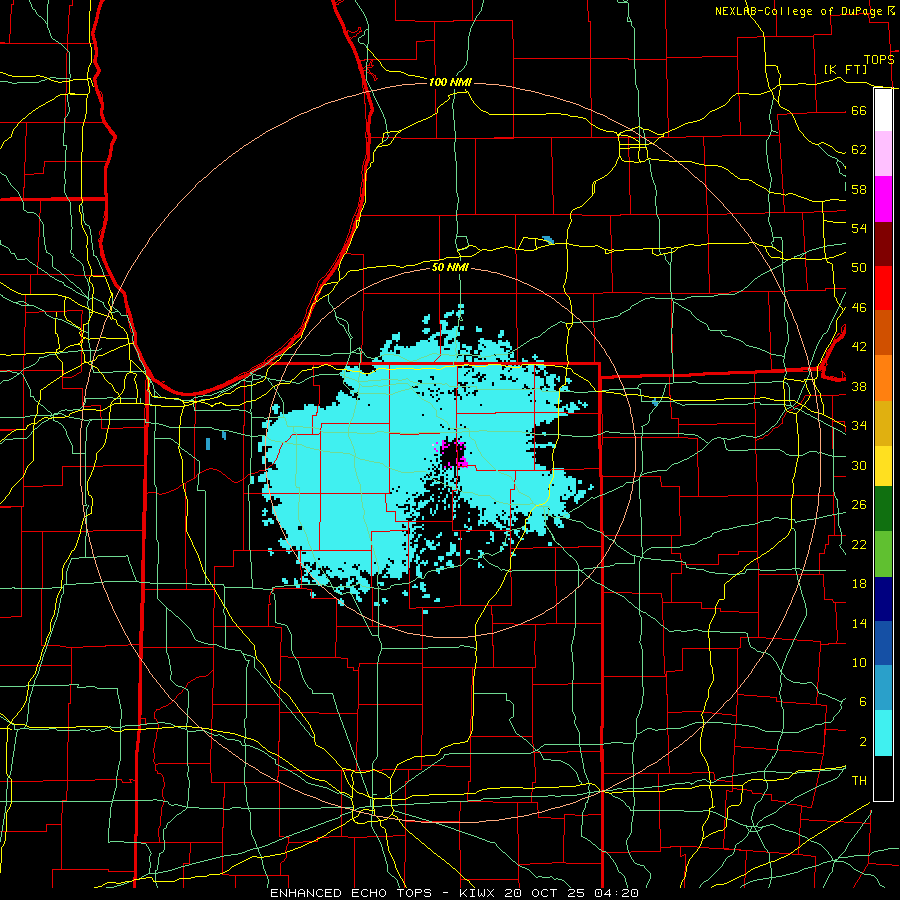Viewport: 900px width, 900px height.
Task: Pick the light blue legend swatch near 6
Action: (883, 688)
